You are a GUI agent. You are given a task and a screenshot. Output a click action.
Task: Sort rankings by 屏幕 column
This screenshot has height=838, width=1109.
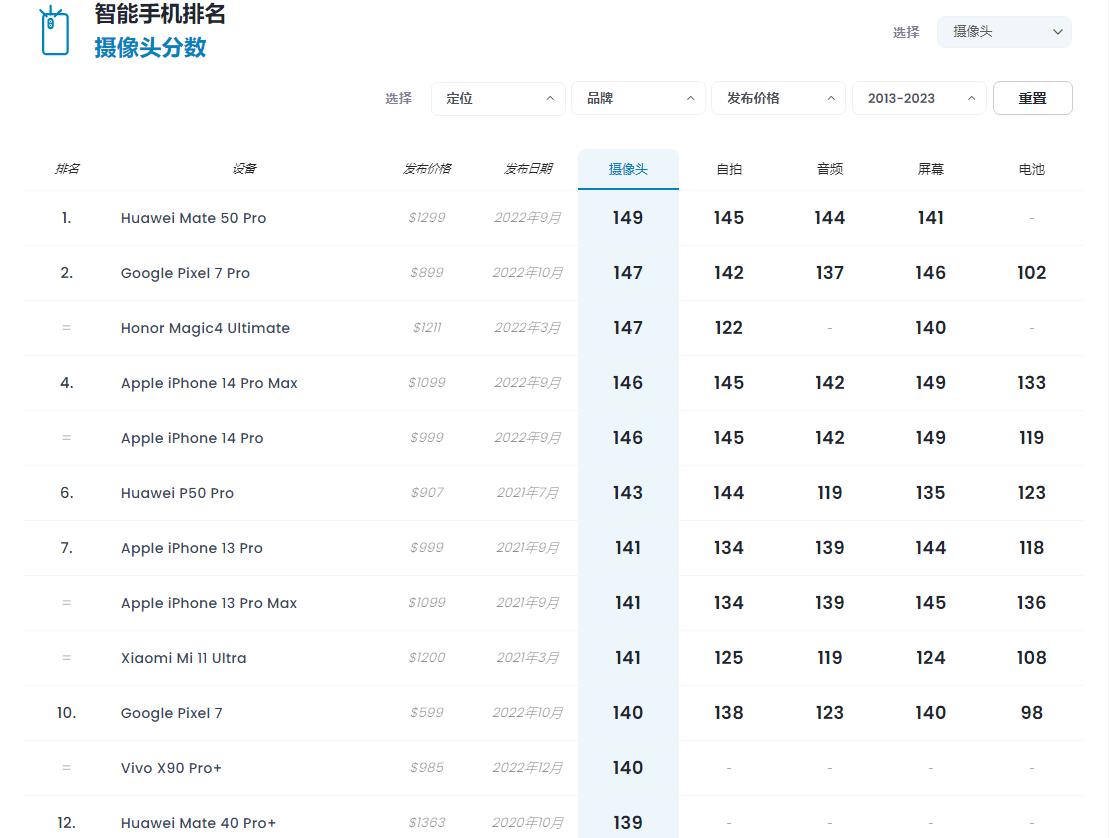coord(930,168)
